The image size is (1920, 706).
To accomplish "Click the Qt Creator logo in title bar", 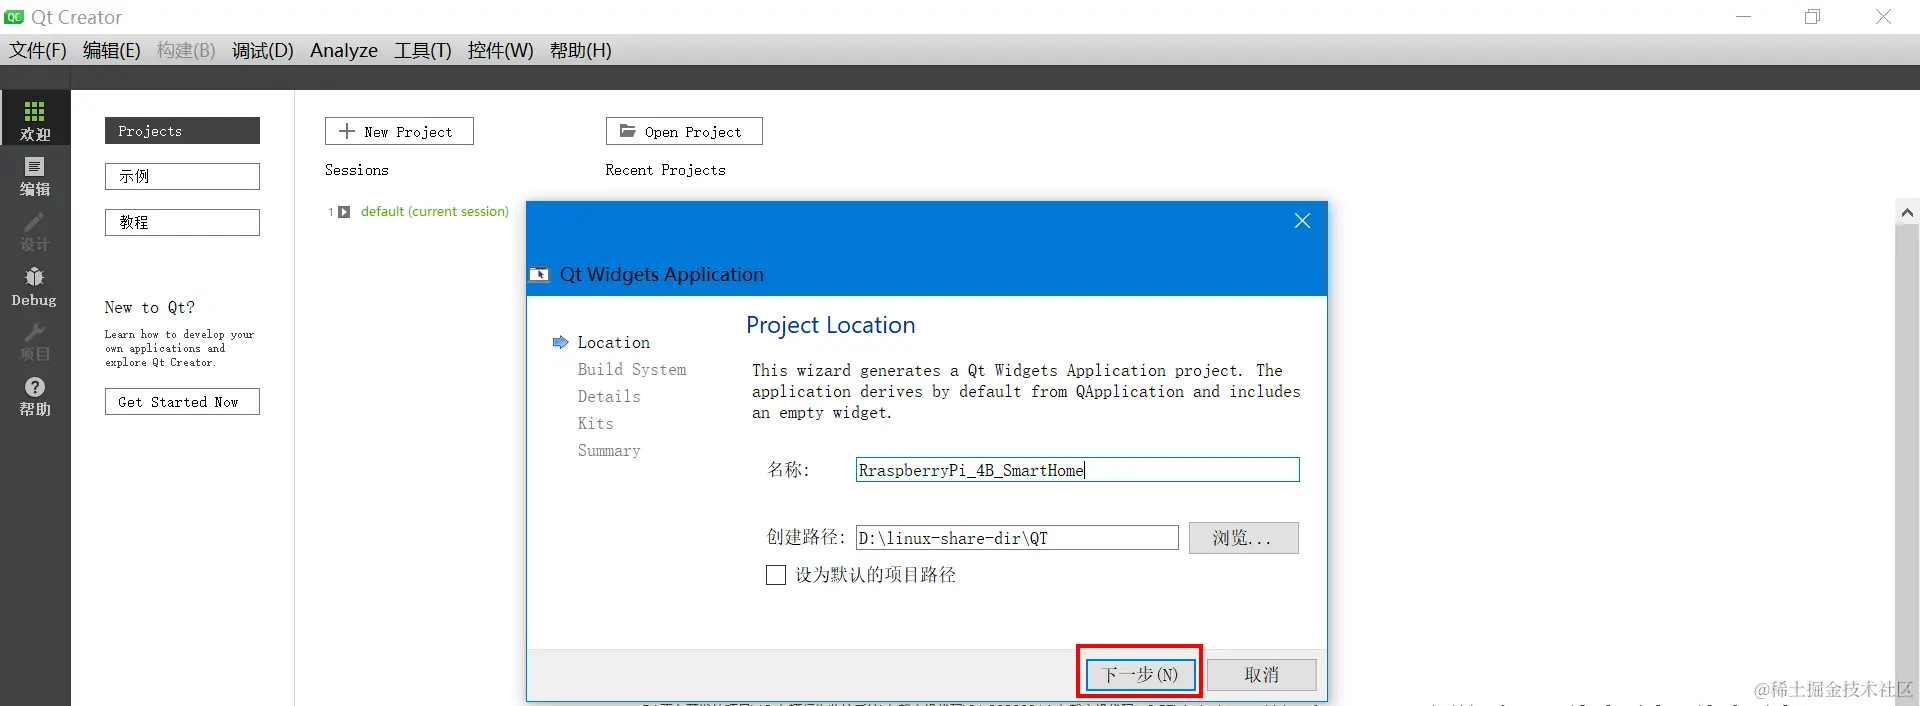I will point(14,17).
